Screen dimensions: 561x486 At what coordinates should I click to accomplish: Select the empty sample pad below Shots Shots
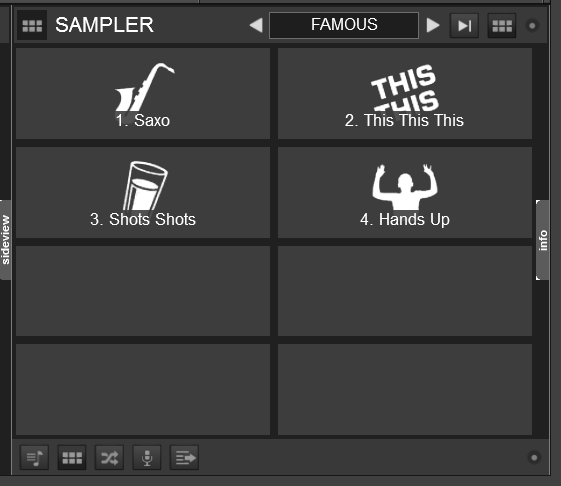[143, 291]
